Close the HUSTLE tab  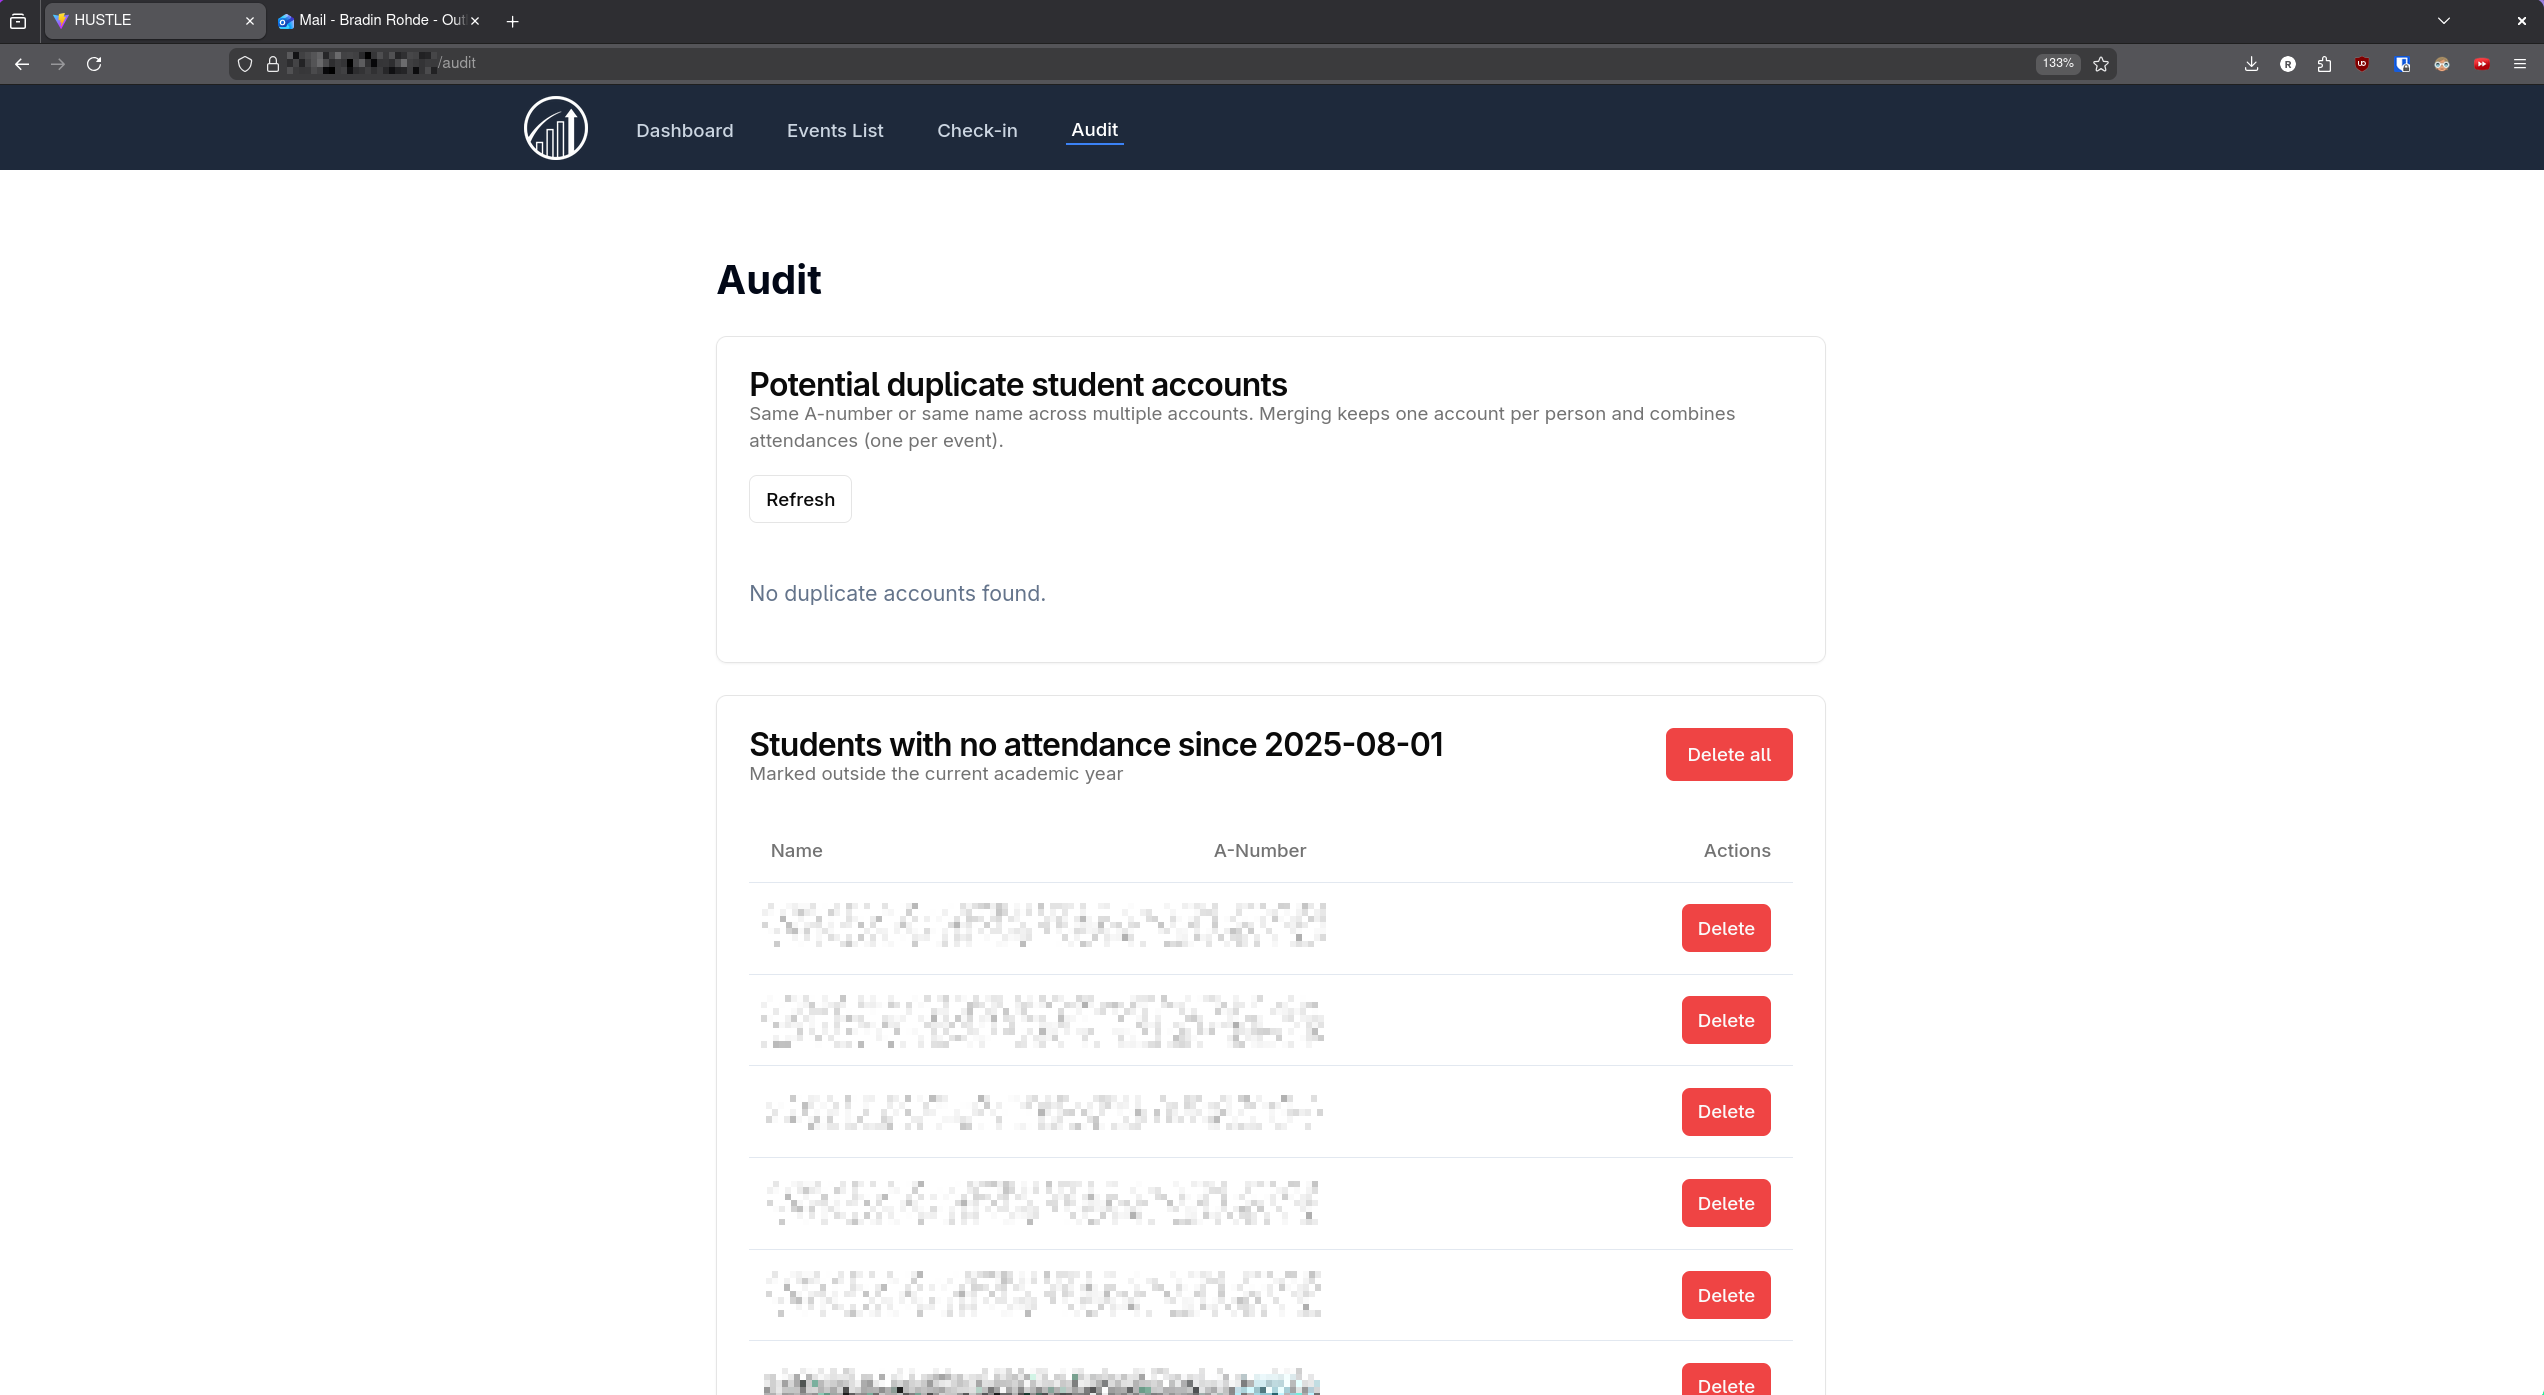point(250,21)
